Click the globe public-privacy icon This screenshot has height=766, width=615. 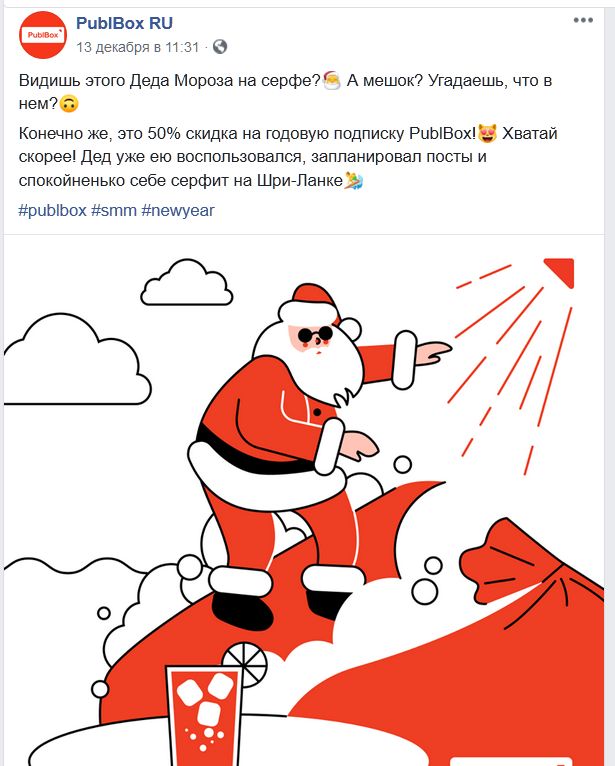tap(220, 47)
